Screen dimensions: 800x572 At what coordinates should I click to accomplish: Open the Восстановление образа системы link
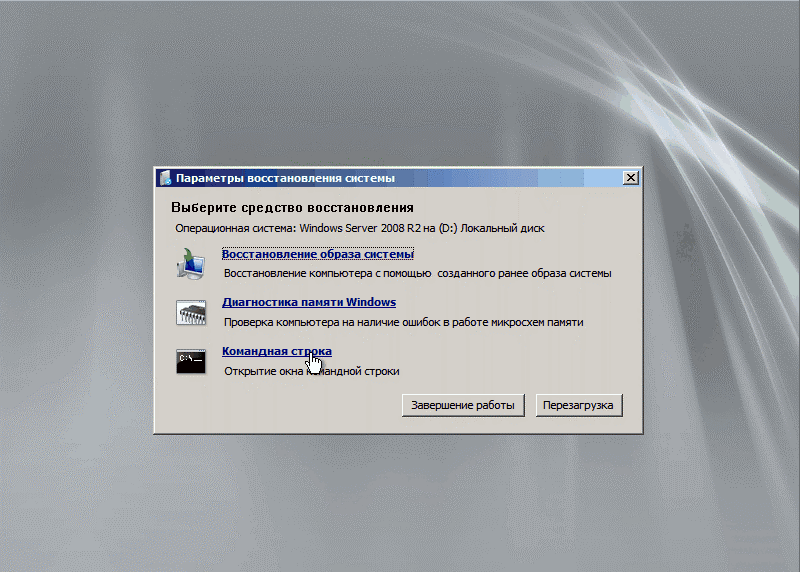pos(317,254)
